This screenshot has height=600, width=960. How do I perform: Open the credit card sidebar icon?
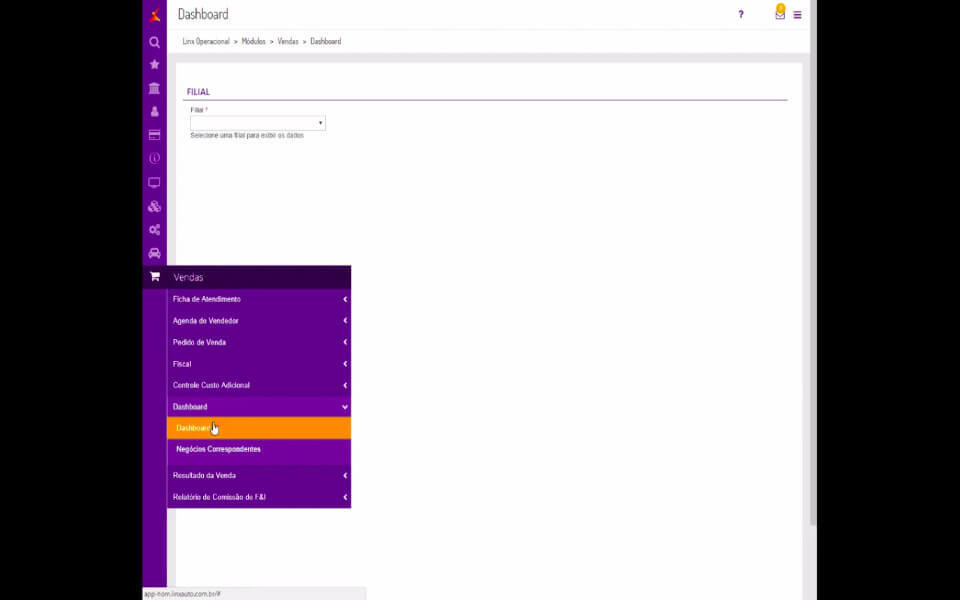click(154, 135)
